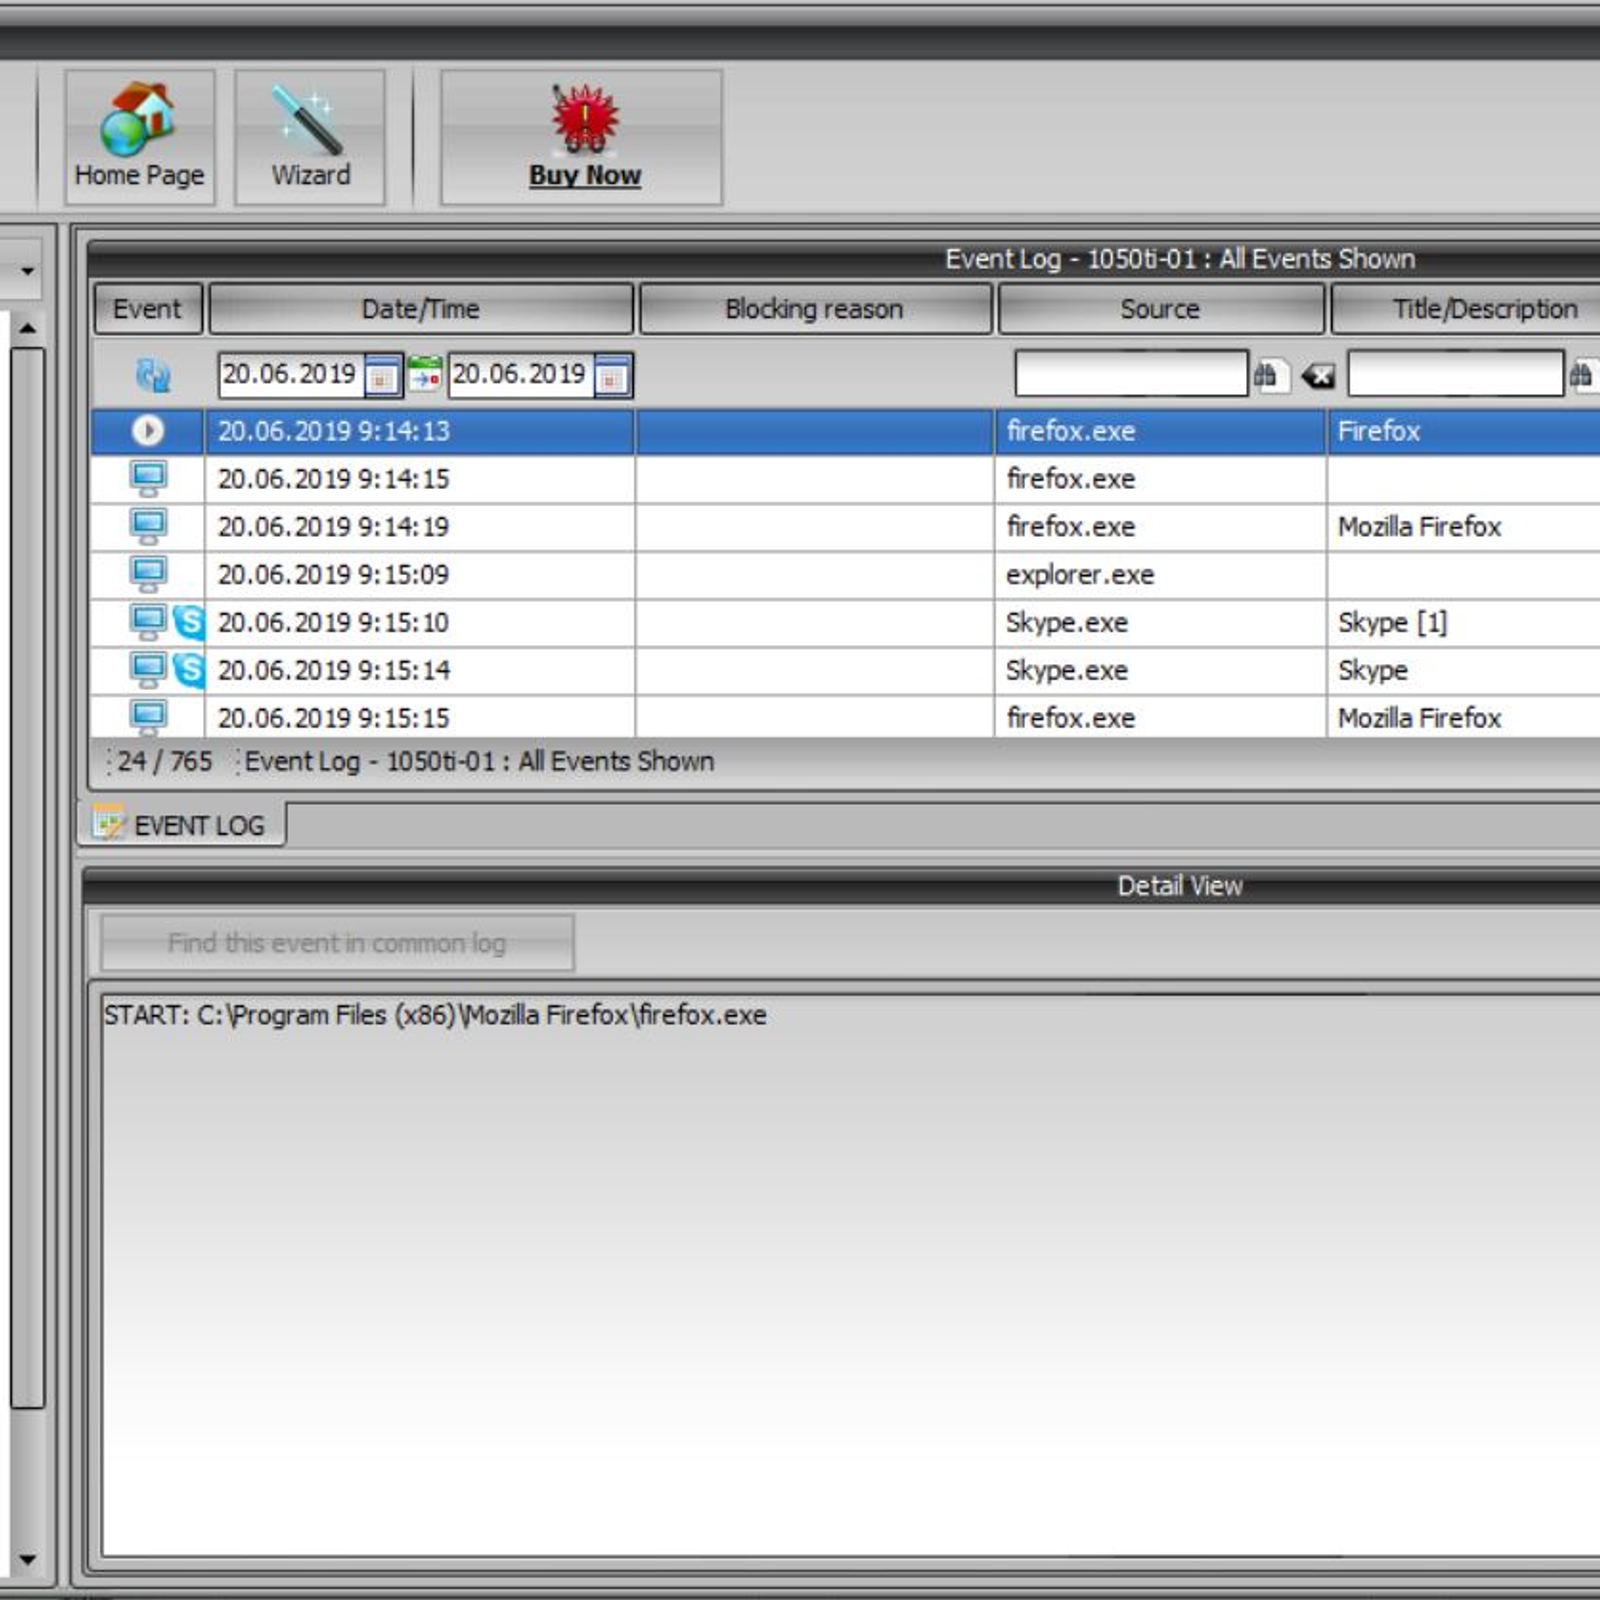Click monitor icon on 9:15:14 row
The width and height of the screenshot is (1600, 1600).
click(x=148, y=670)
